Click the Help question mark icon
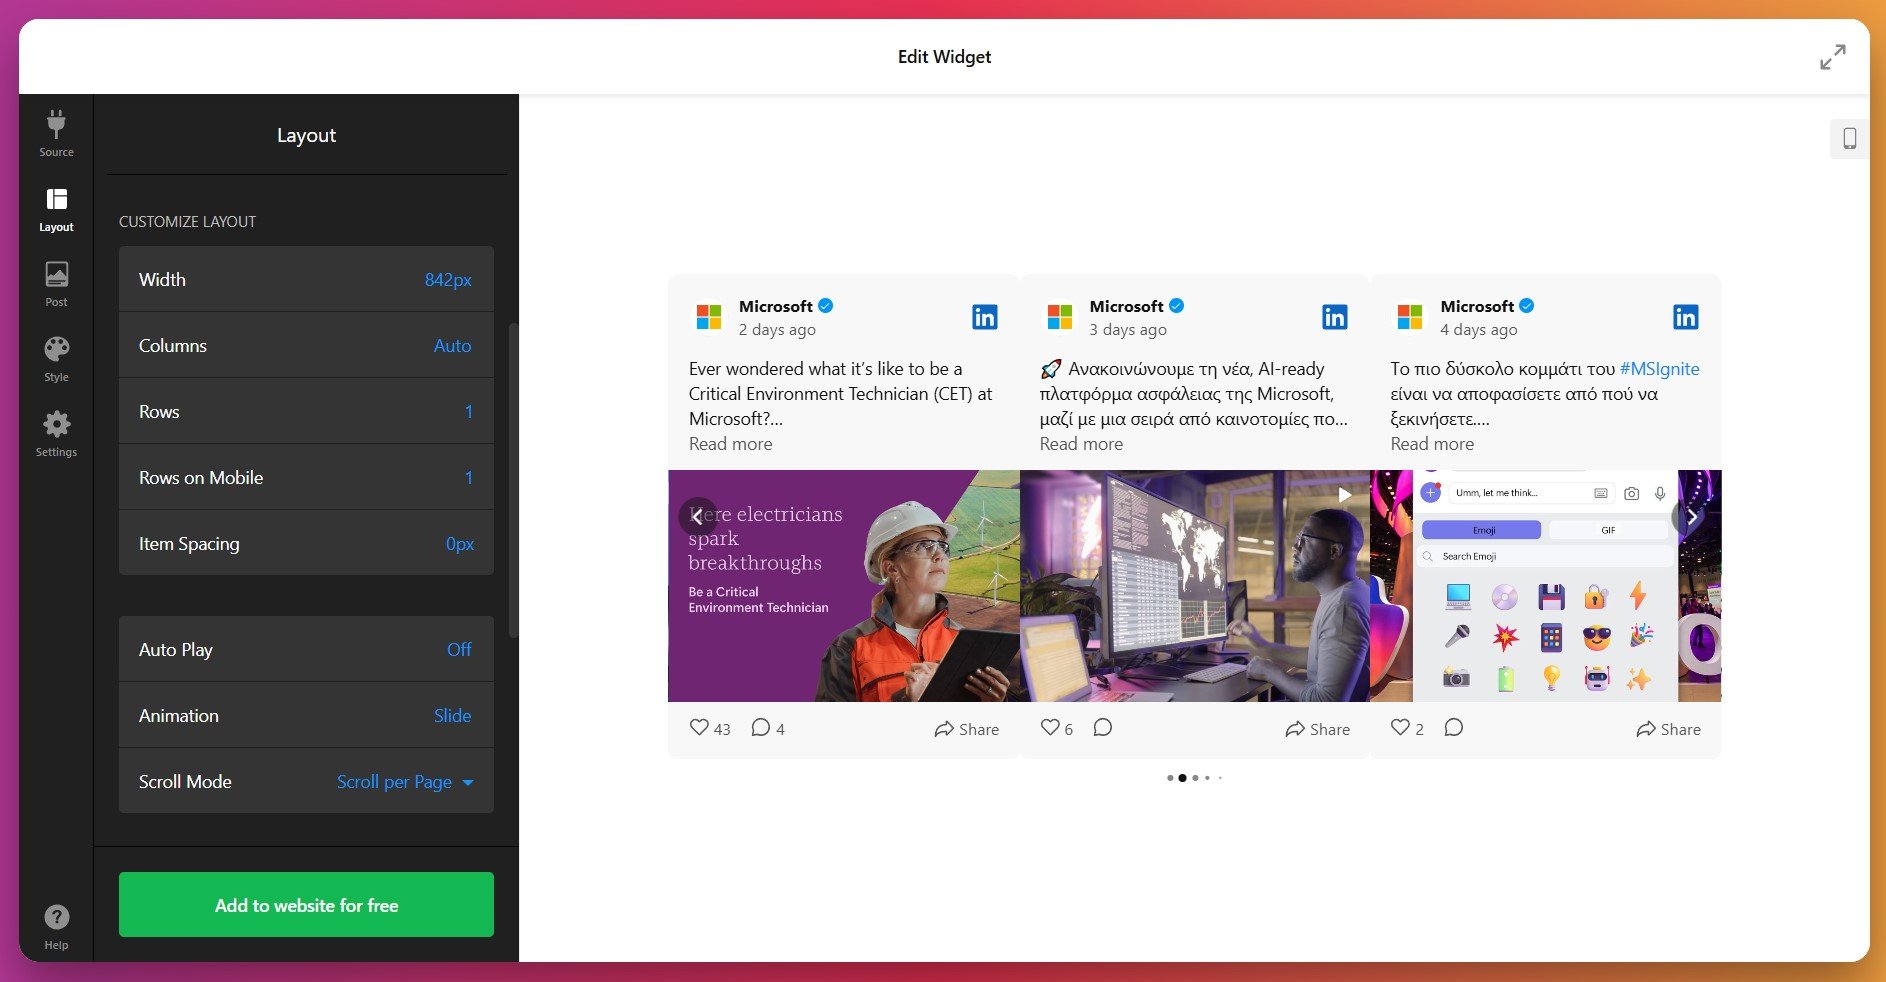The image size is (1886, 982). 56,926
